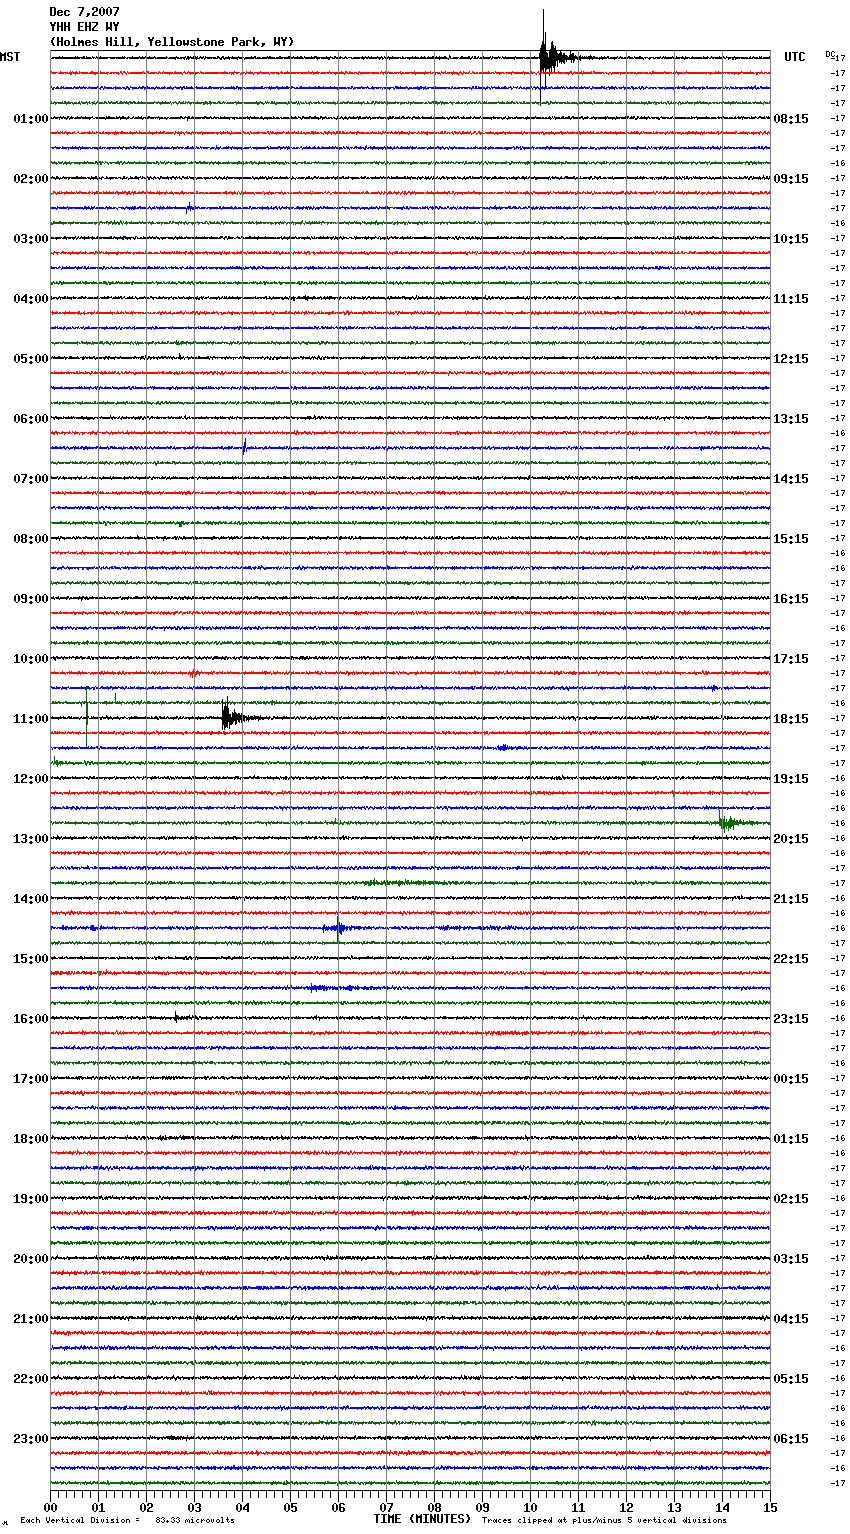Viewport: 850px width, 1534px height.
Task: Select the '21:00' MST time label
Action: [31, 1319]
